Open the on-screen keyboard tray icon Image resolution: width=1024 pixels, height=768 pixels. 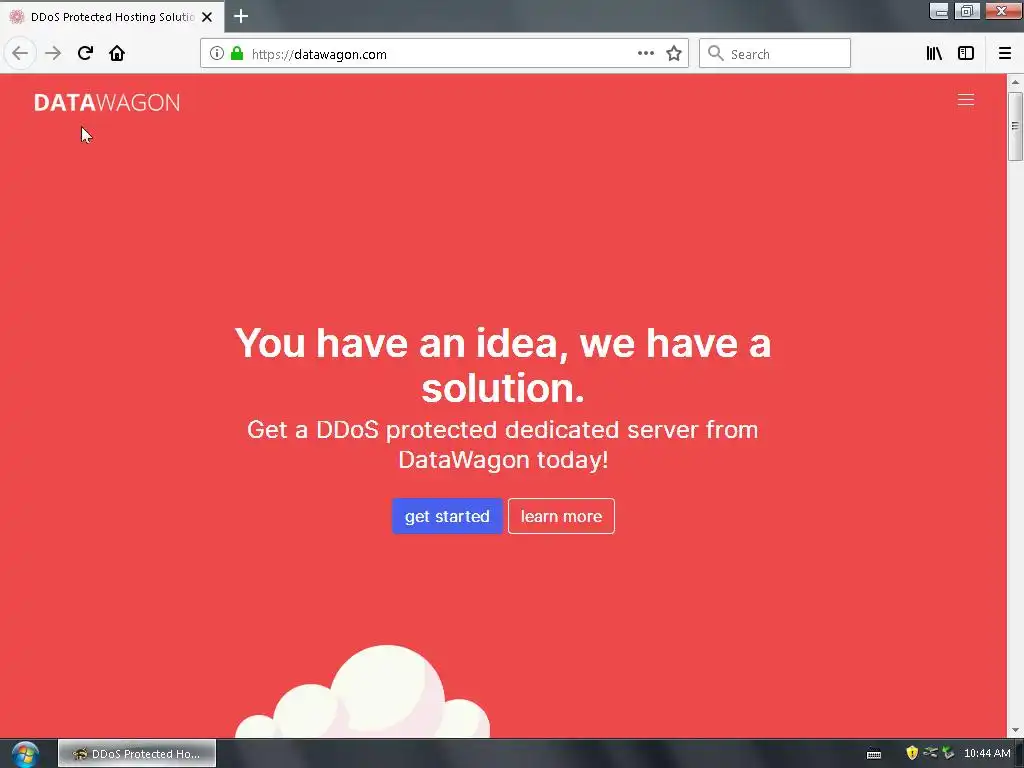click(x=874, y=754)
